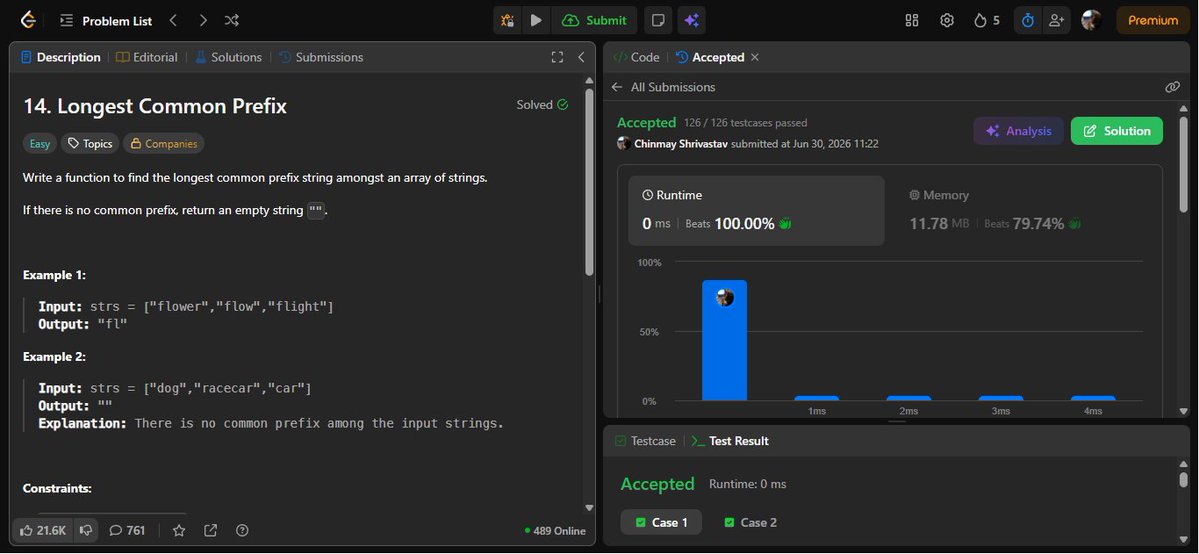Image resolution: width=1199 pixels, height=554 pixels.
Task: Click the invite user icon
Action: [1056, 21]
